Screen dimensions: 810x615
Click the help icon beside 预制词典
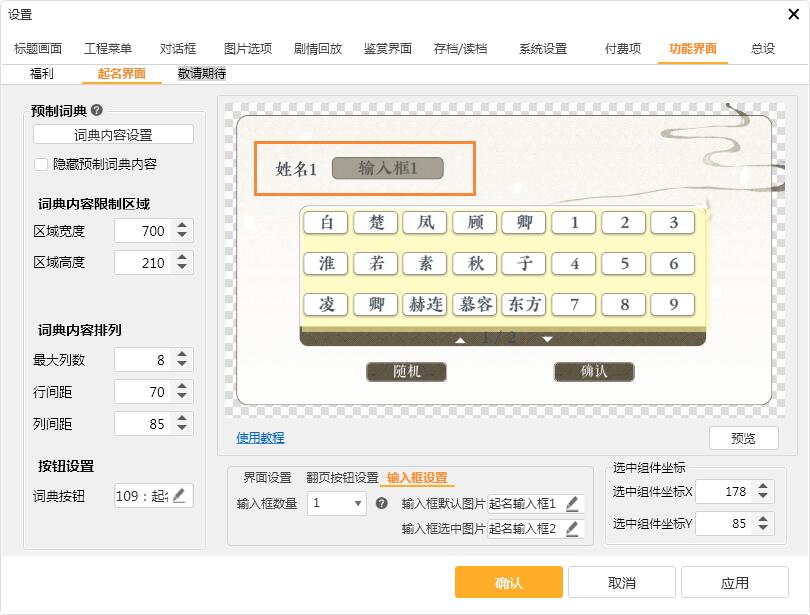tap(97, 111)
